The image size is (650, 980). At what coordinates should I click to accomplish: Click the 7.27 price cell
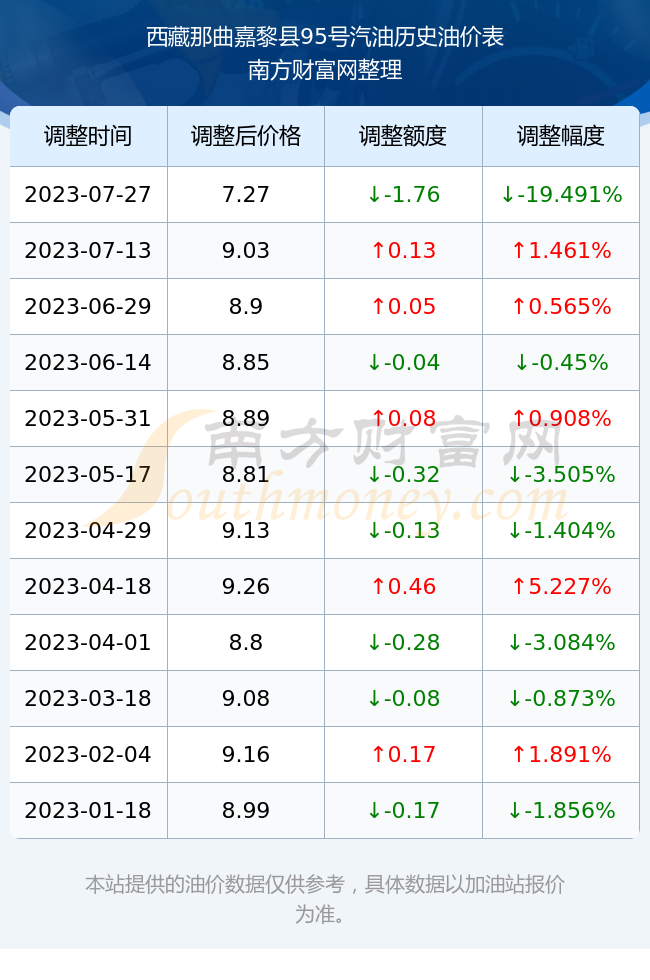[246, 194]
